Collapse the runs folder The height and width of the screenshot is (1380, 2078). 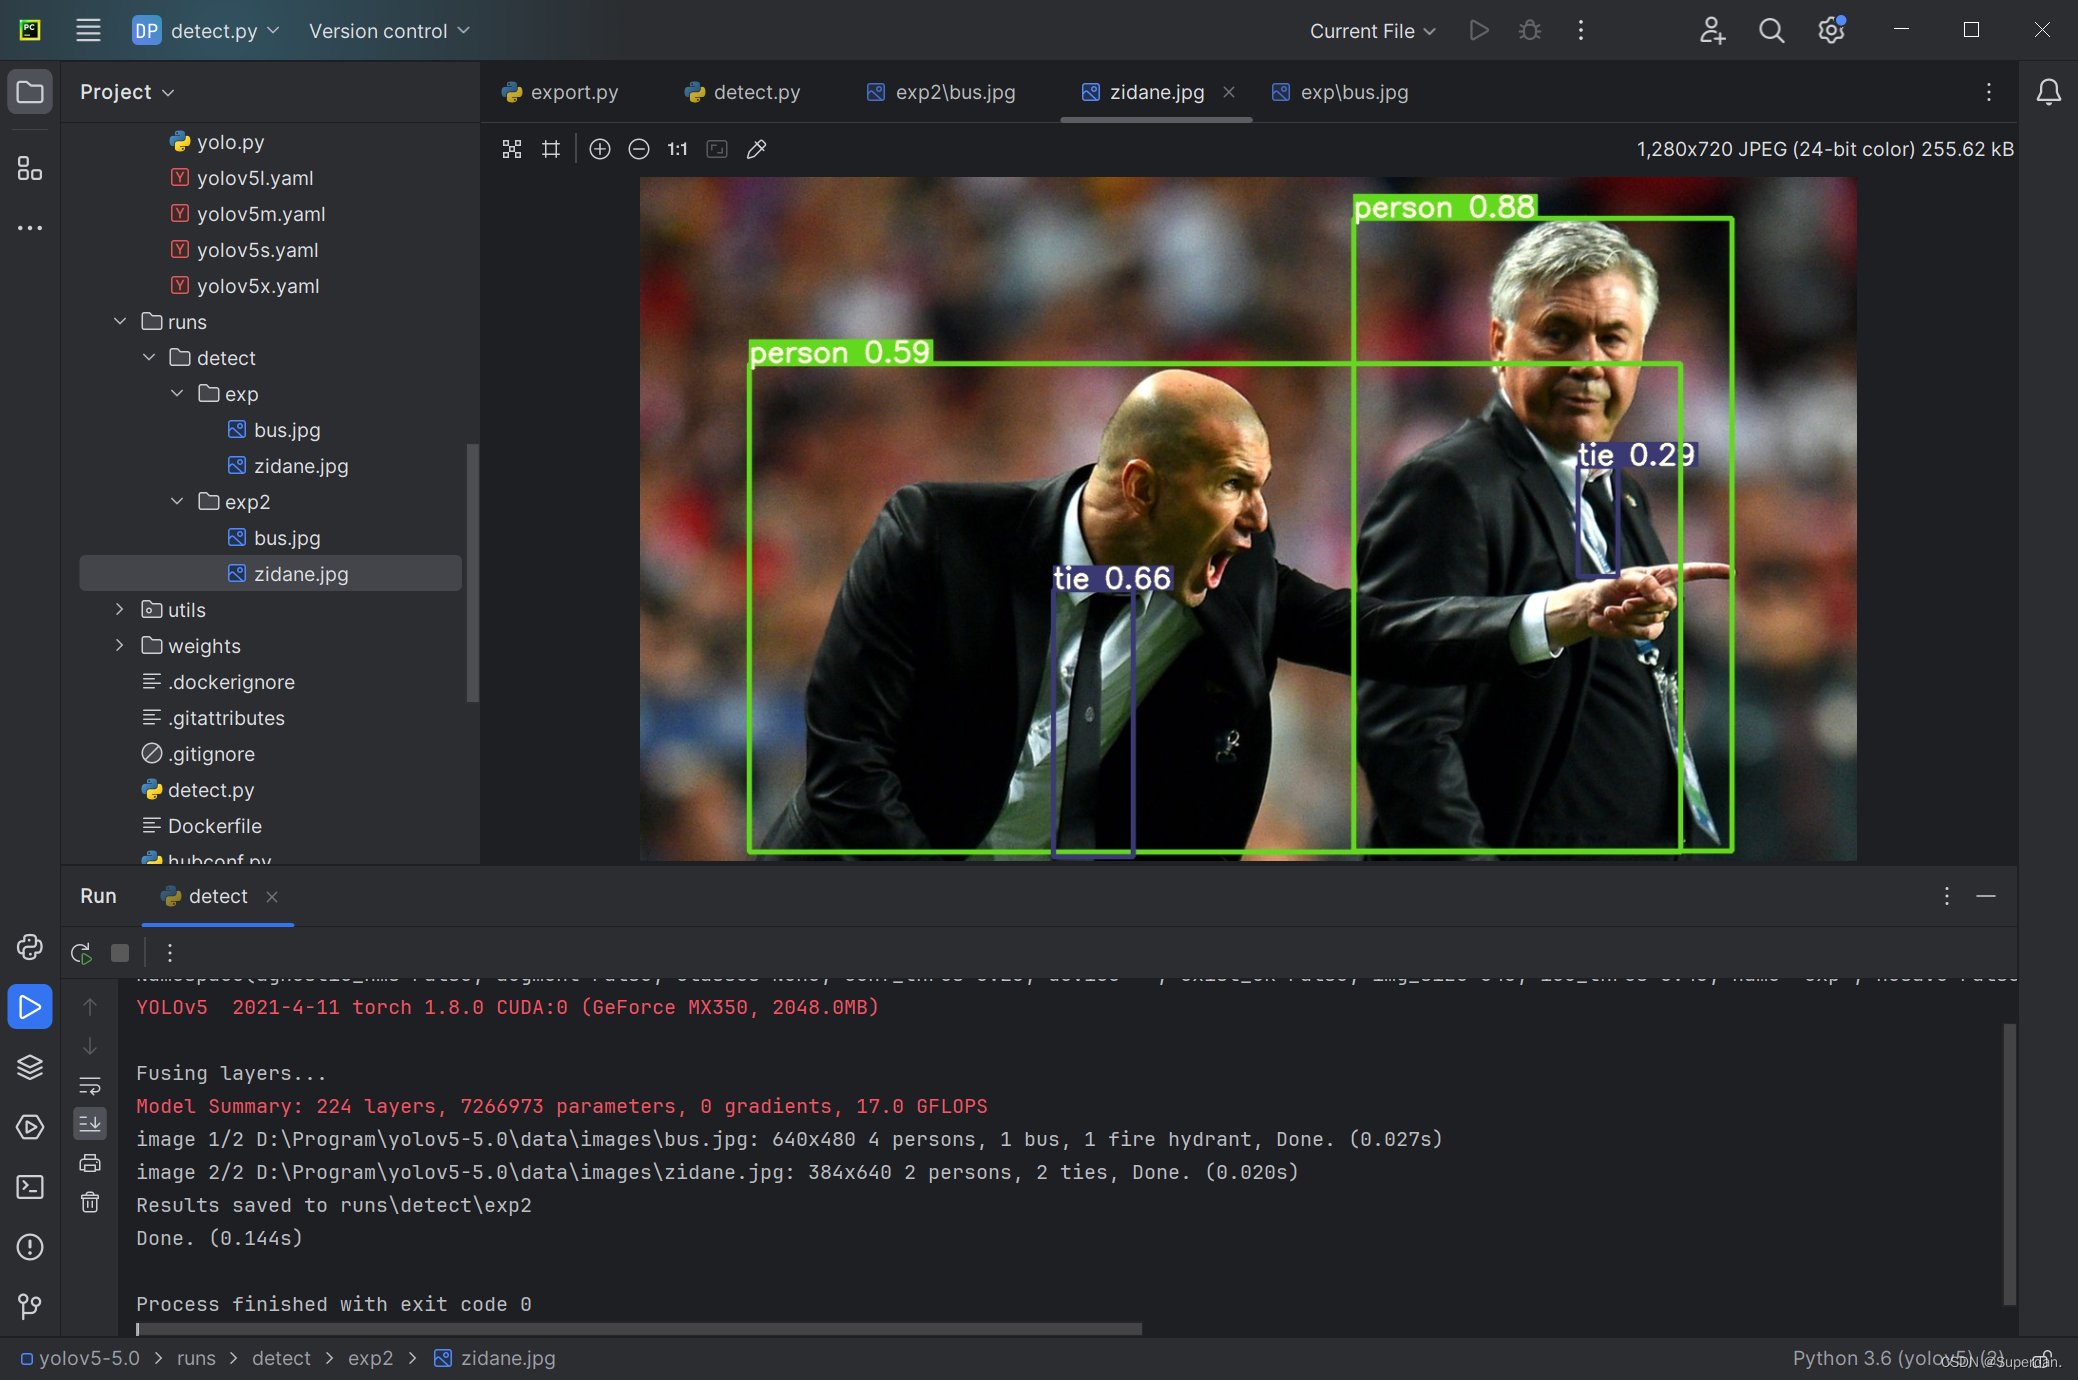click(x=120, y=321)
